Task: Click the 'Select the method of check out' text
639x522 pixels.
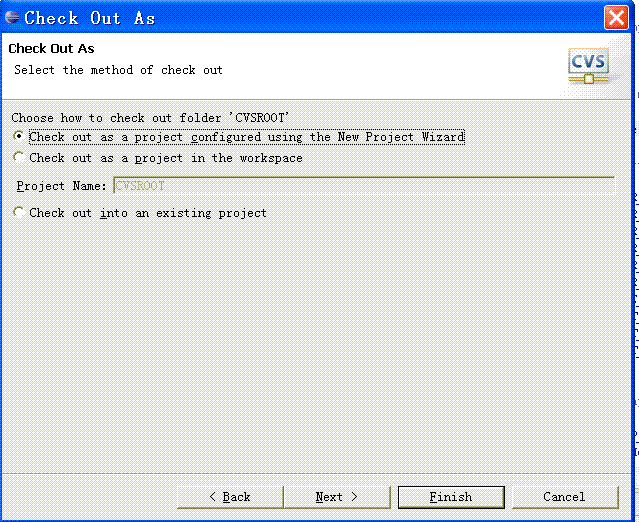Action: coord(119,70)
